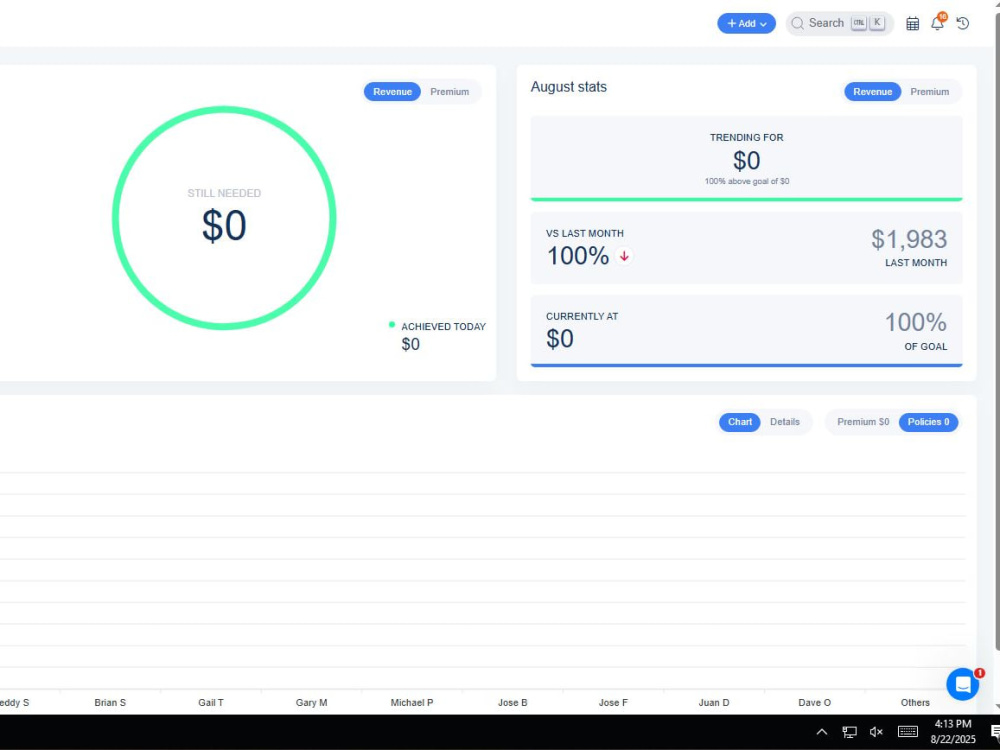1000x750 pixels.
Task: Click the August stats heading
Action: (x=569, y=87)
